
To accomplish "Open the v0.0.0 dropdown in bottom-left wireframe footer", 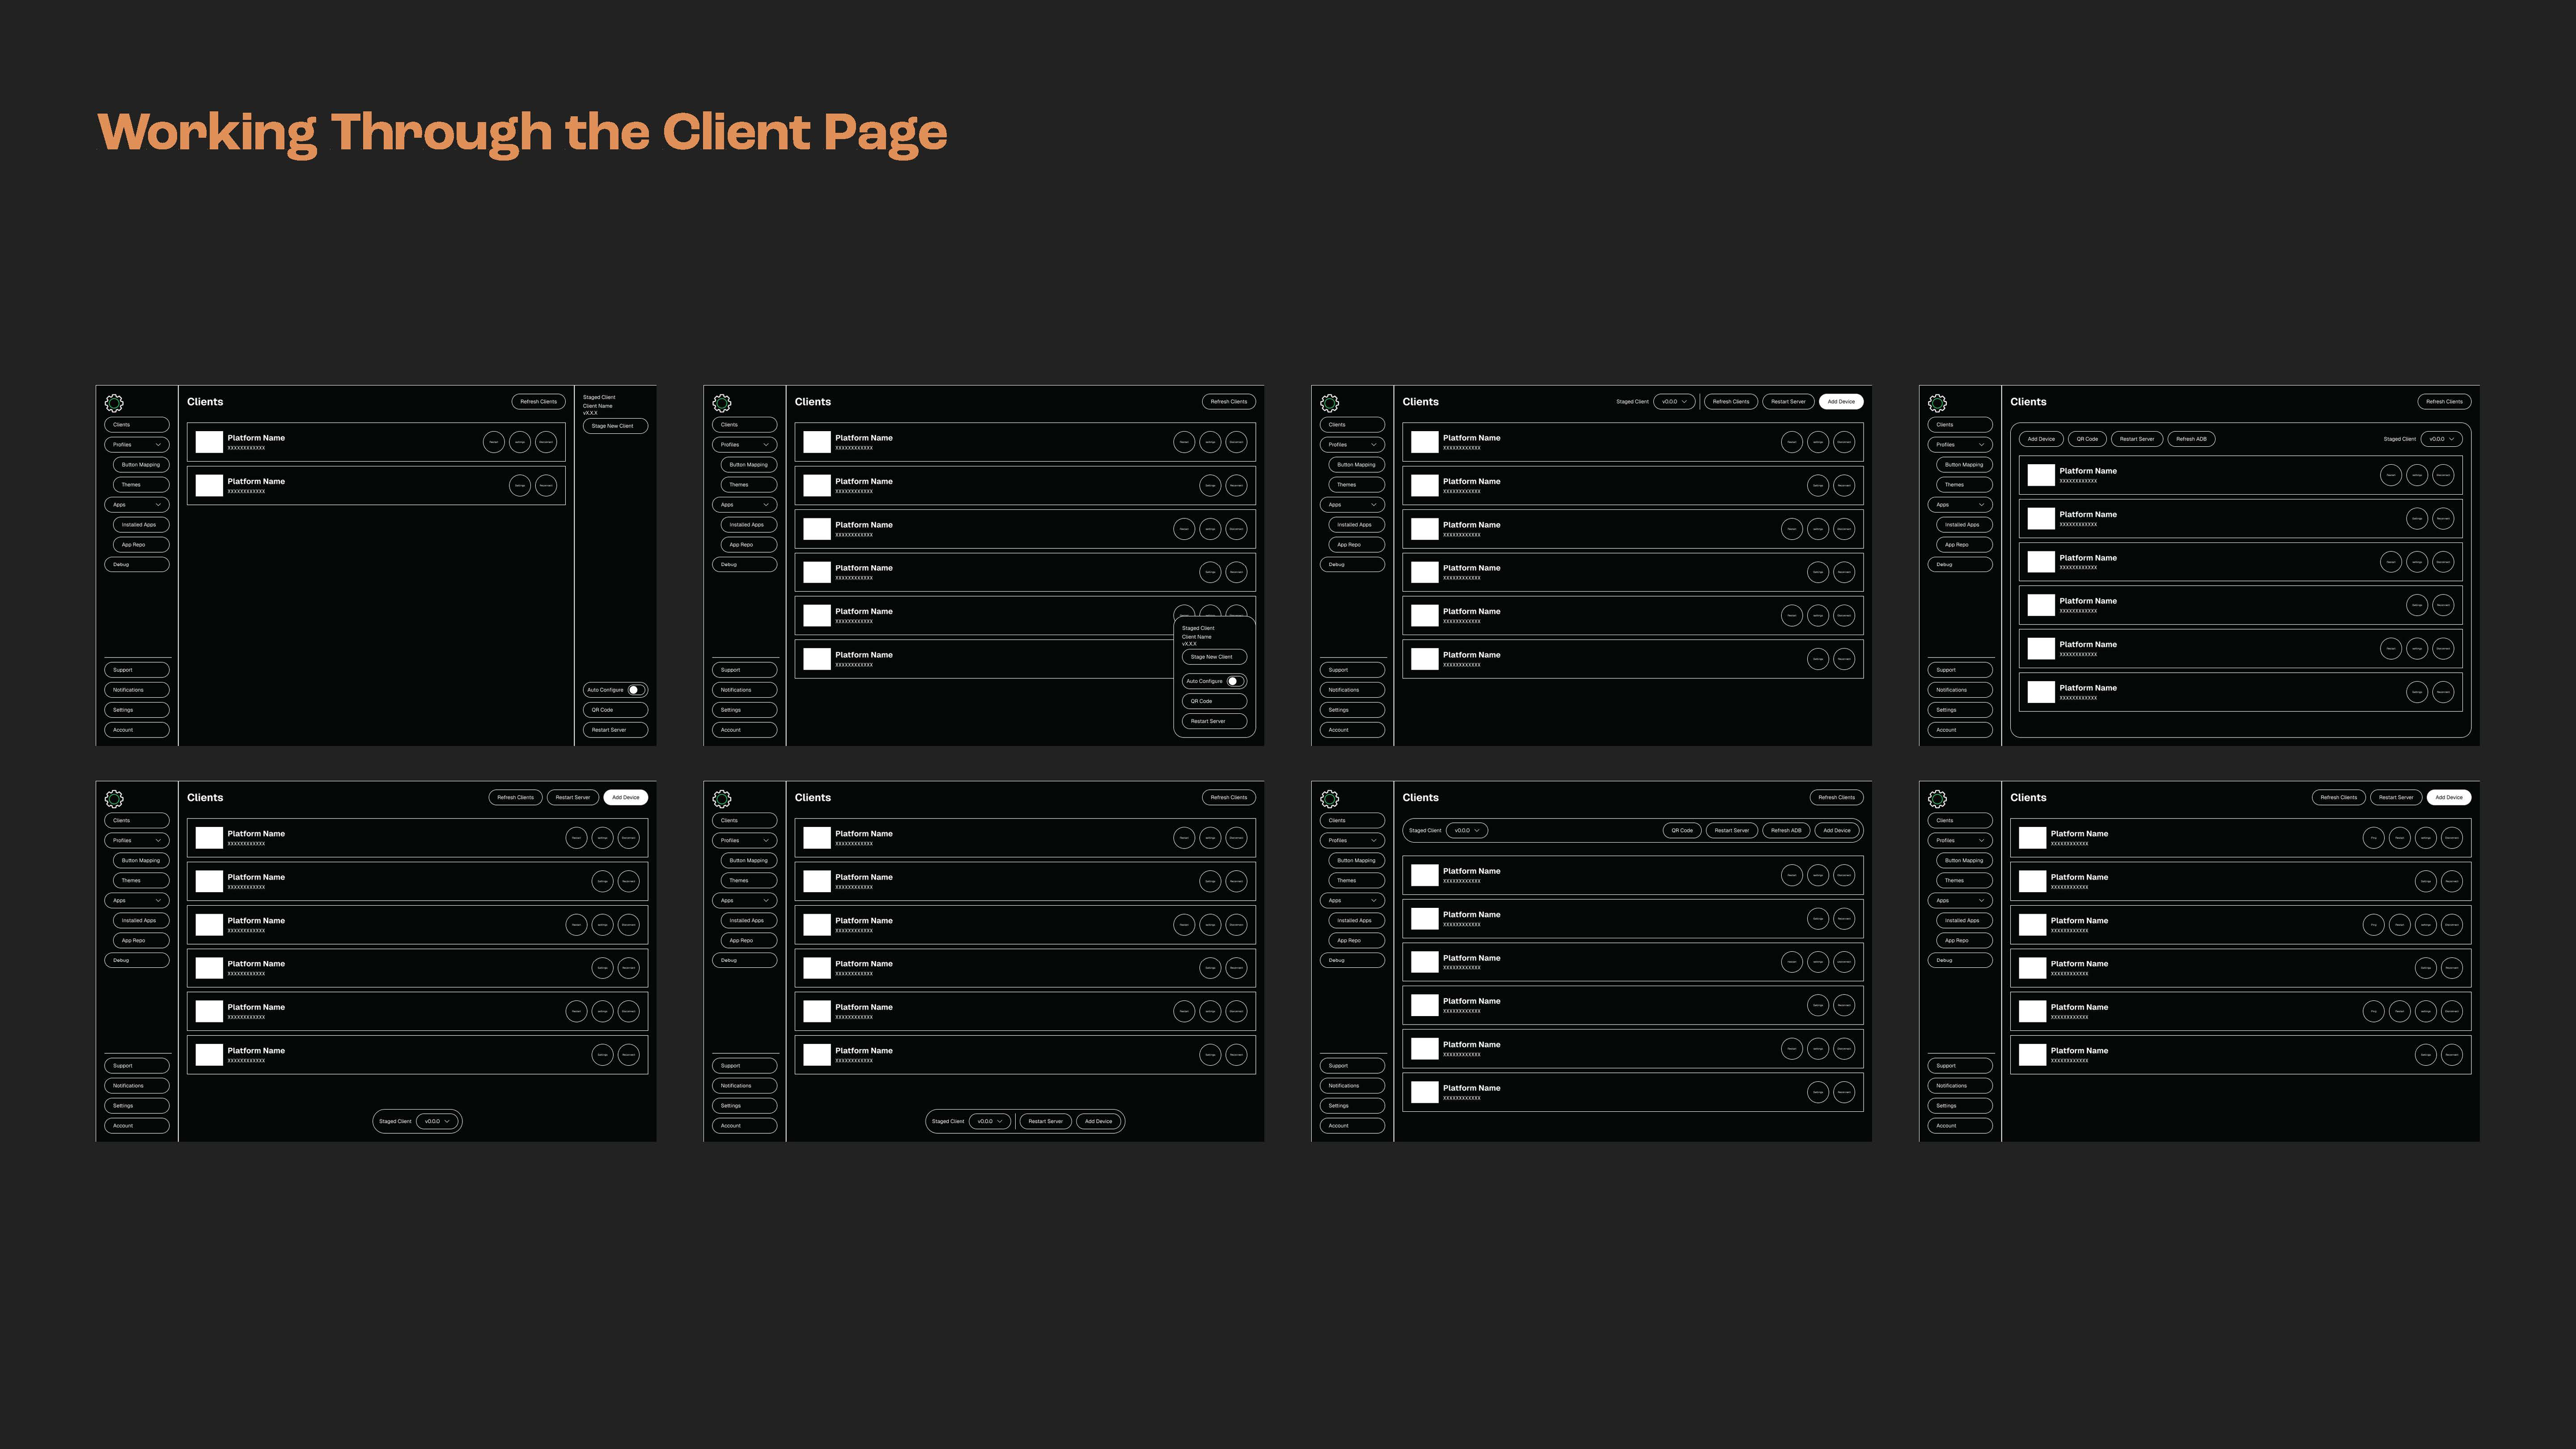I will coord(437,1121).
